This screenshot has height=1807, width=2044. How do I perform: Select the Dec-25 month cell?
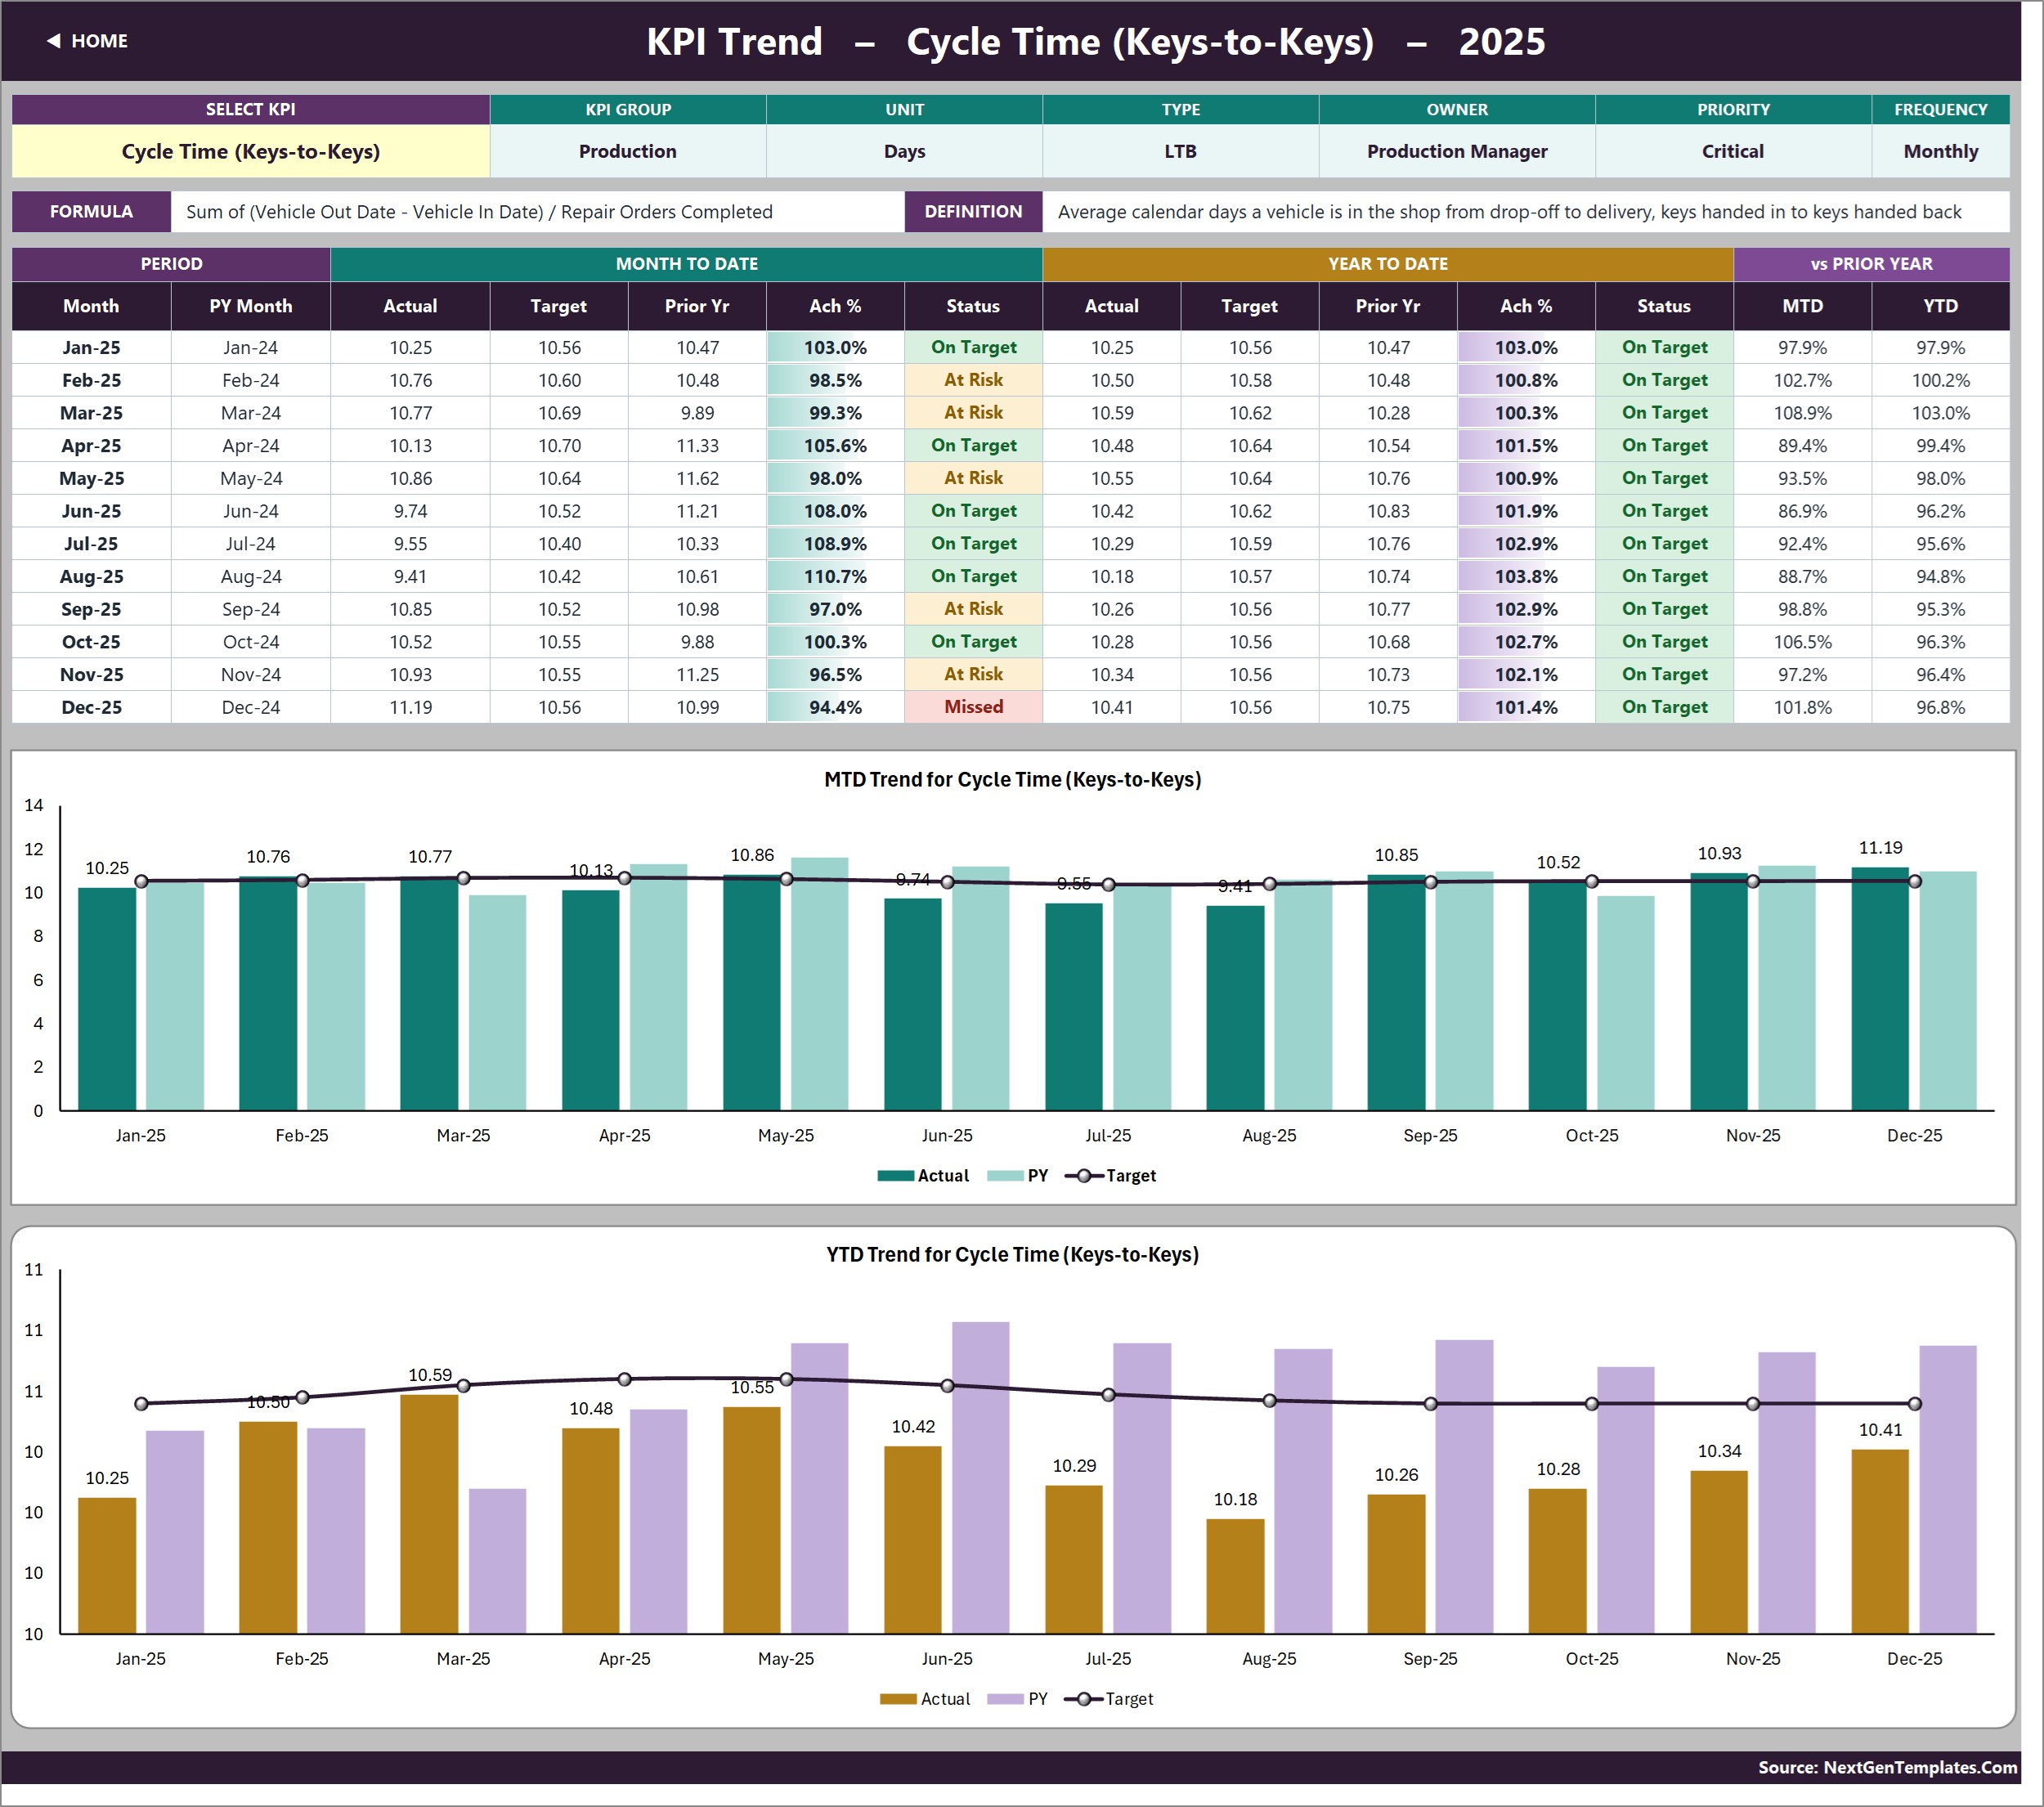pos(91,707)
